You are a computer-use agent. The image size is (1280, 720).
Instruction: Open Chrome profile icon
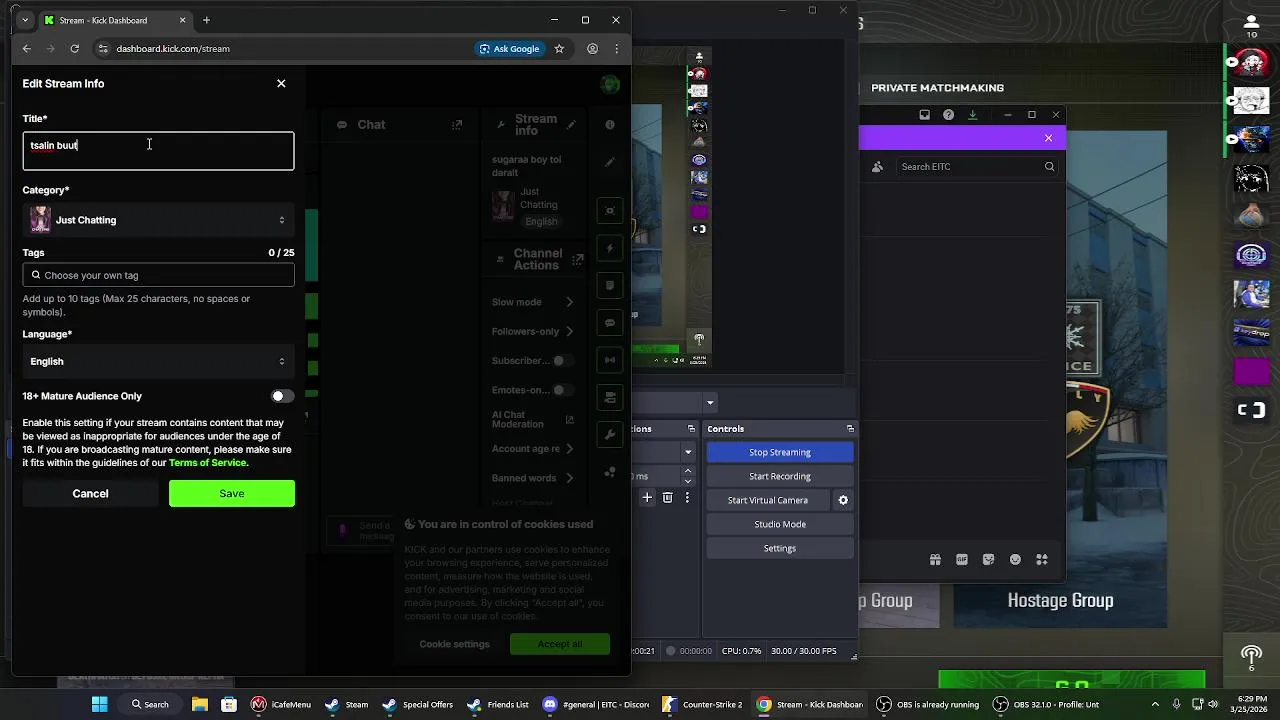[592, 48]
